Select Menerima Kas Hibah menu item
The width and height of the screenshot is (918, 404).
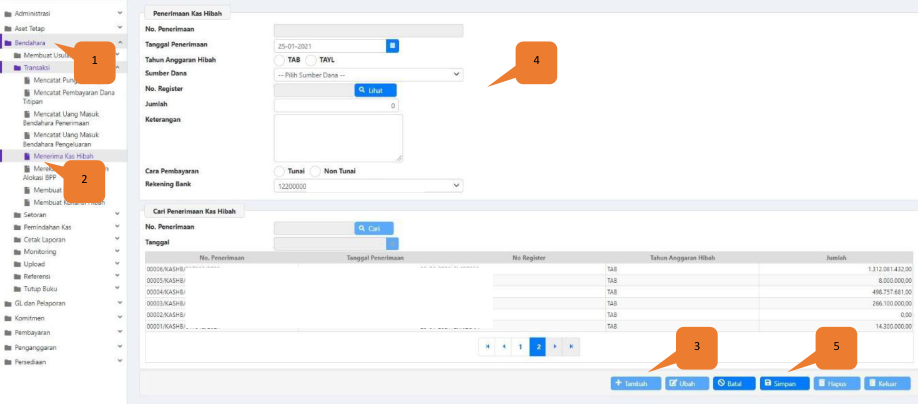(68, 156)
